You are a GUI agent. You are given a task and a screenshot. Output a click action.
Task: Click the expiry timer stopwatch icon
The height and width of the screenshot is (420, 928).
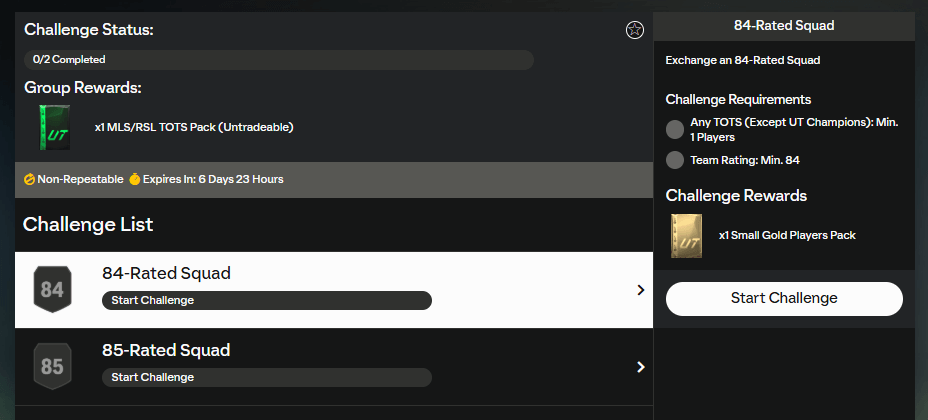(134, 180)
